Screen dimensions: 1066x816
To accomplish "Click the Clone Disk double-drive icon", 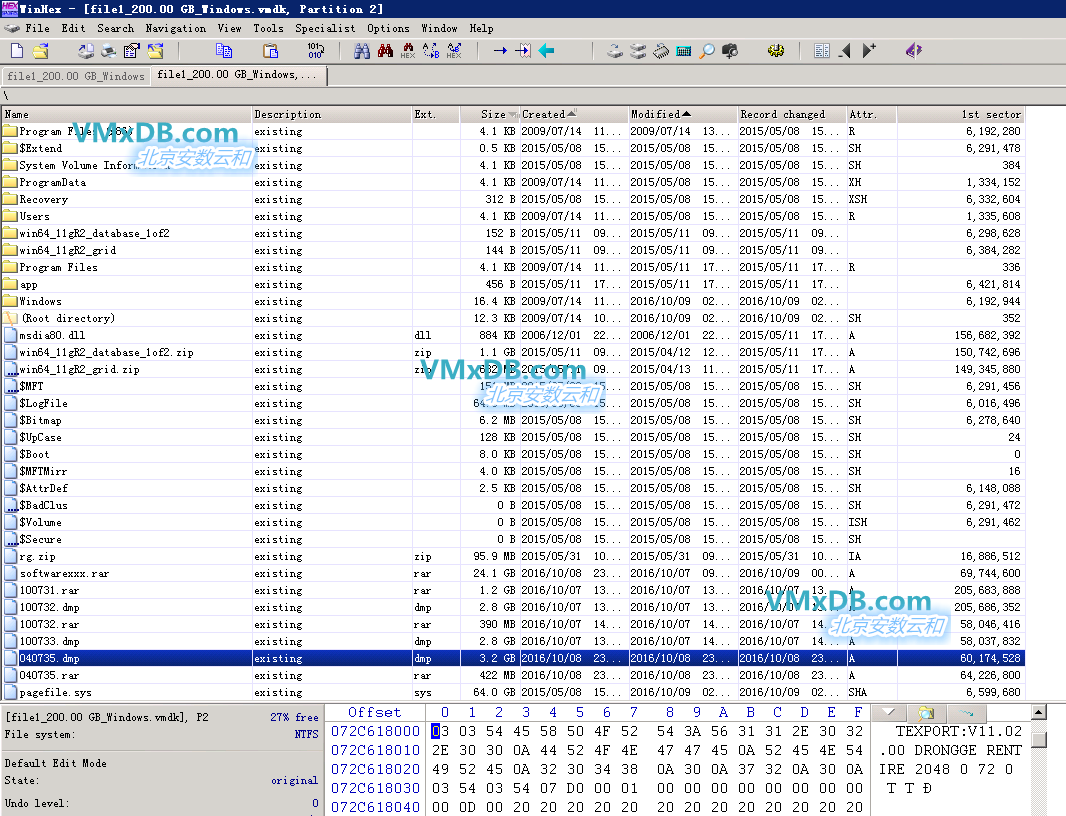I will pos(638,50).
